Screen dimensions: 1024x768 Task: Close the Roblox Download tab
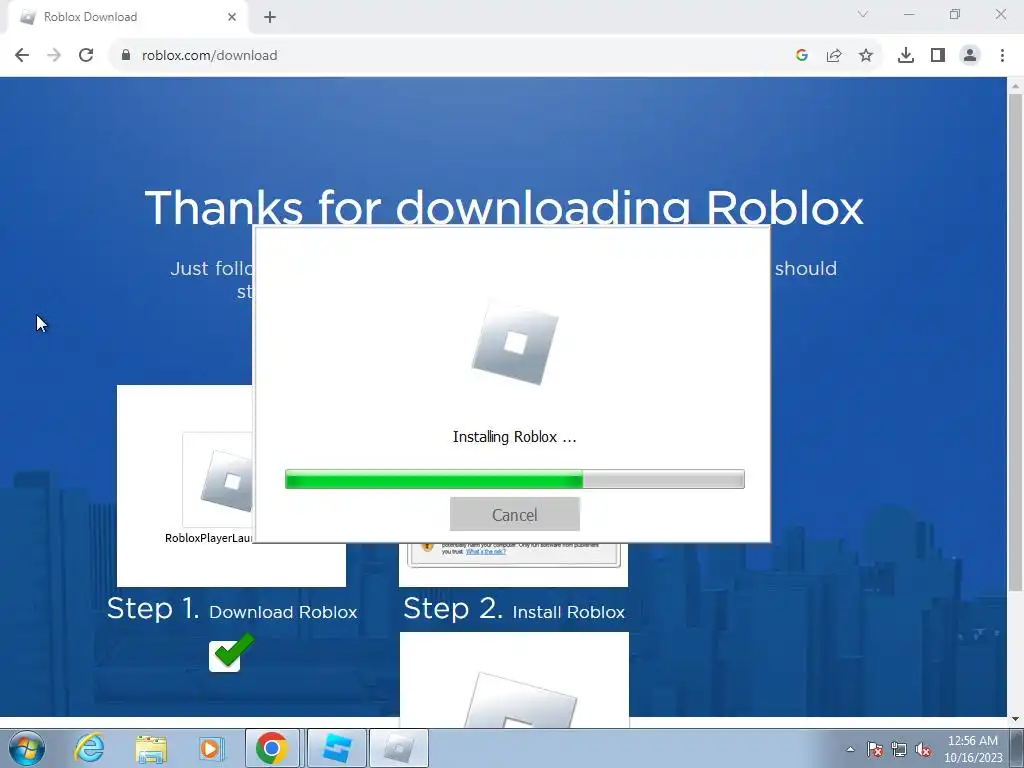(x=232, y=17)
